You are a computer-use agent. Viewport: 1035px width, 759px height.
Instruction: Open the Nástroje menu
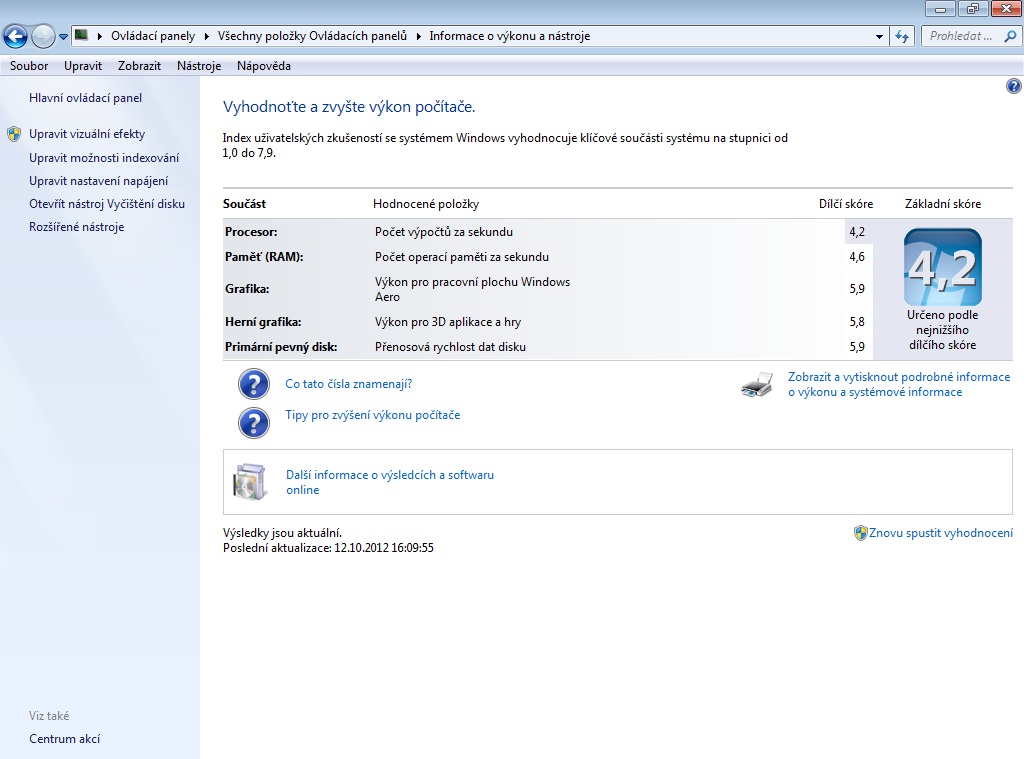(199, 66)
